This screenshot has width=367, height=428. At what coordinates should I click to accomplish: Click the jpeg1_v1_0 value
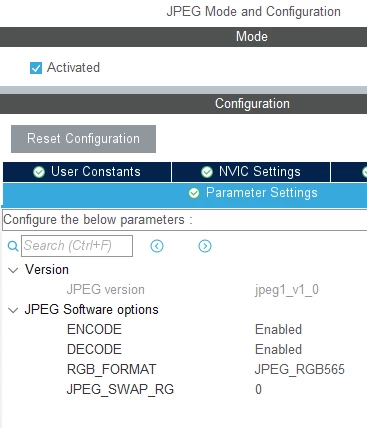287,290
